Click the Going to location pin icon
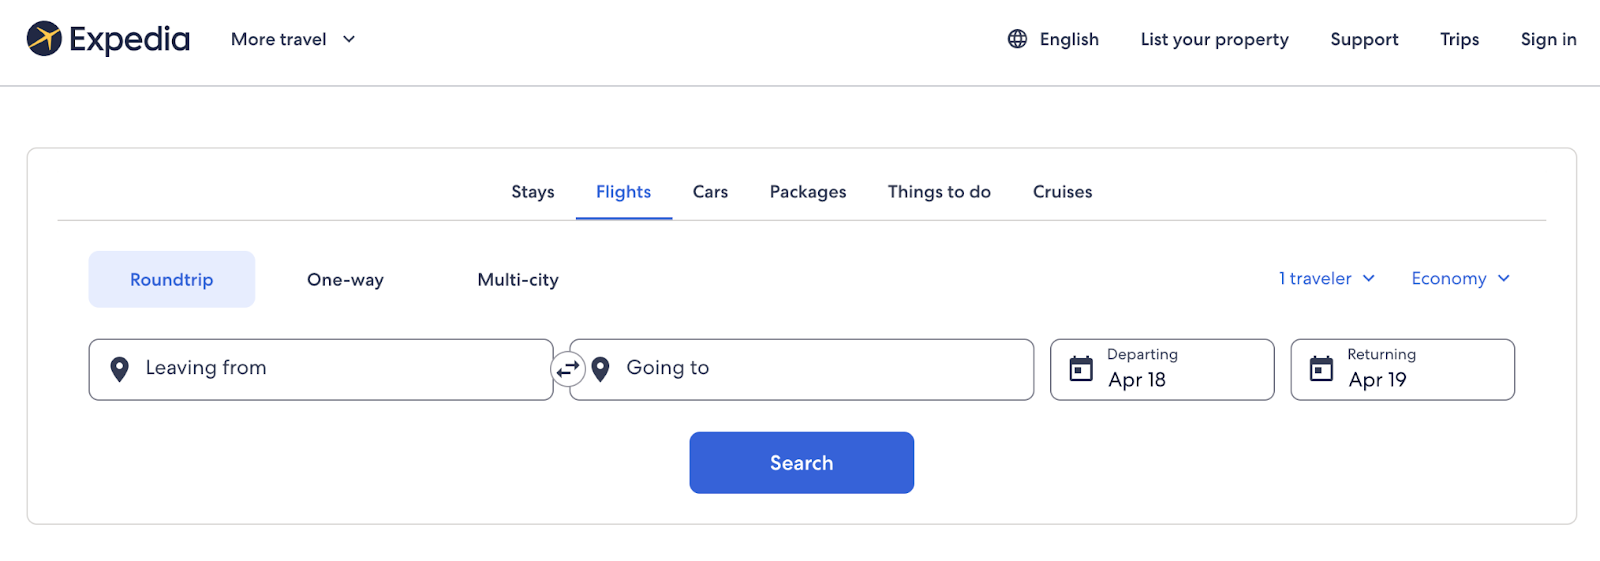The height and width of the screenshot is (561, 1600). tap(601, 369)
